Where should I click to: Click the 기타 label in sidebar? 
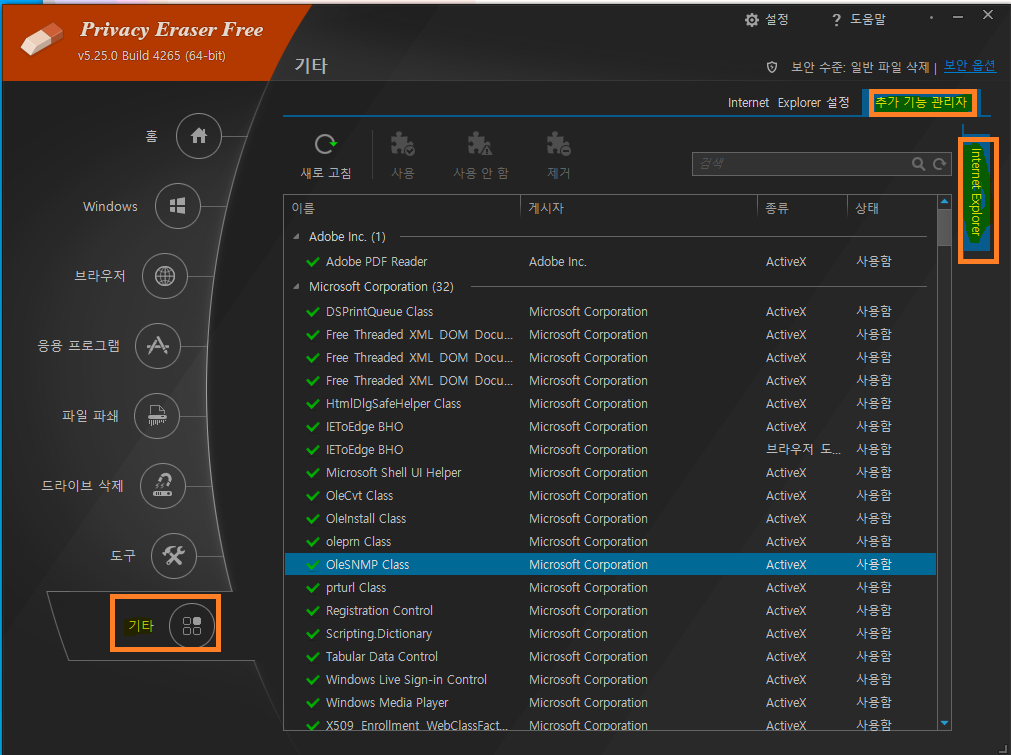141,625
